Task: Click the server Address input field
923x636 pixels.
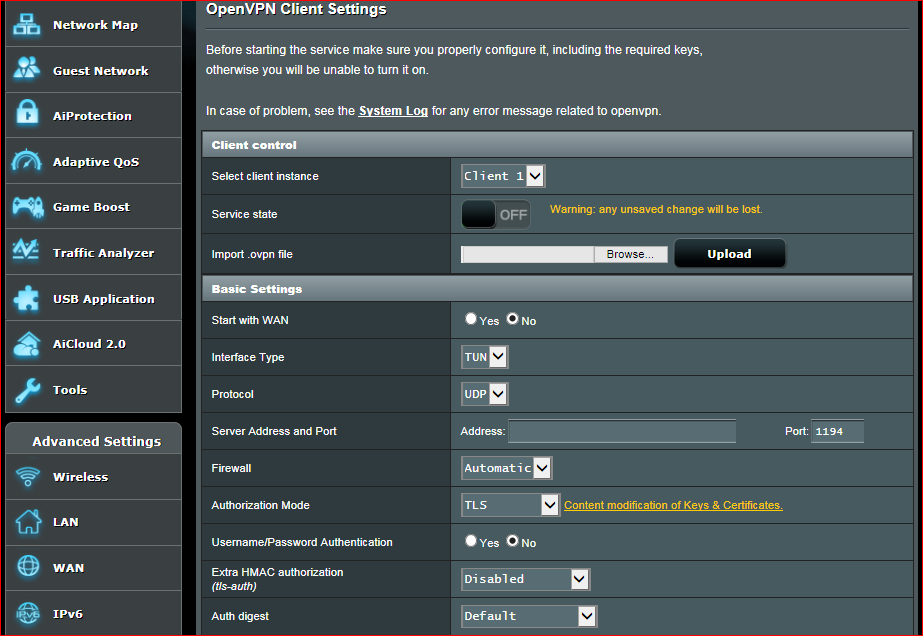Action: coord(622,431)
